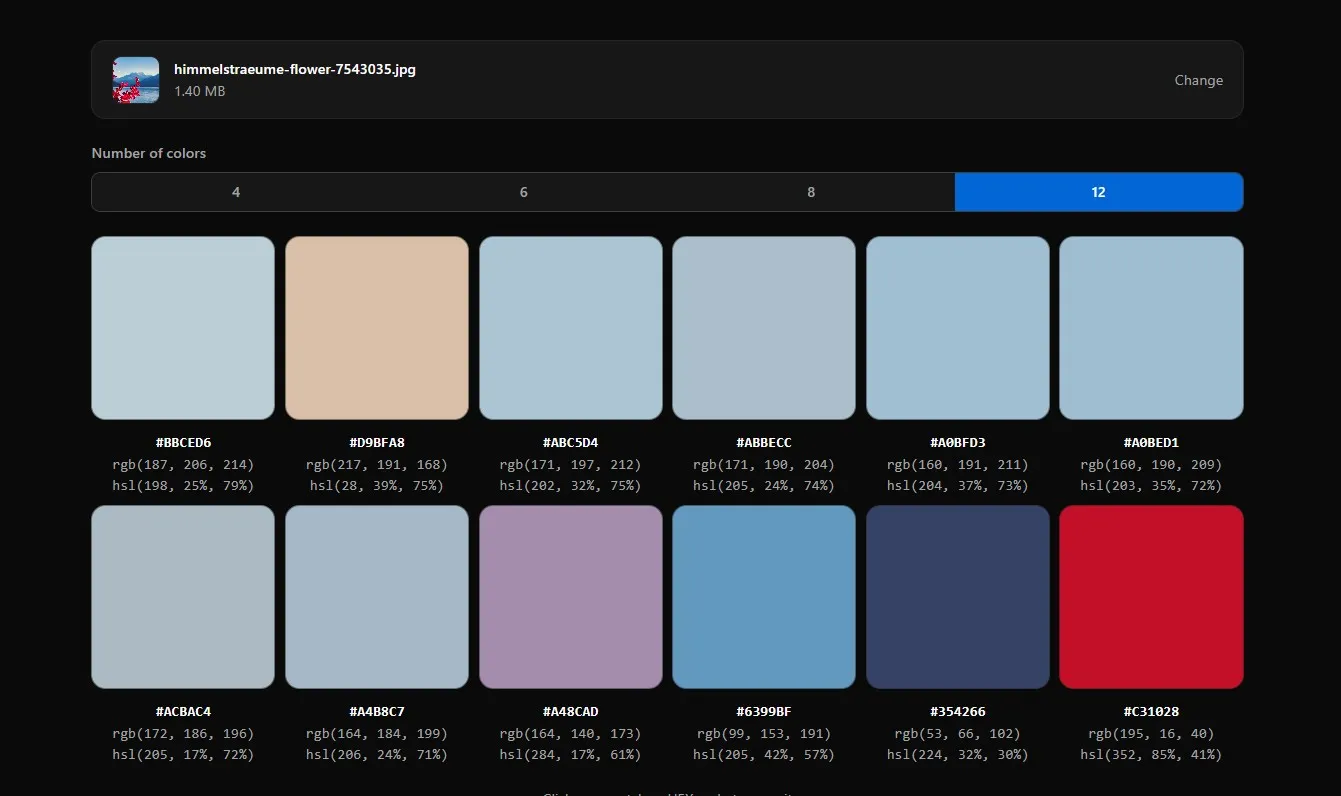Click the #354266 navy swatch

coord(958,597)
